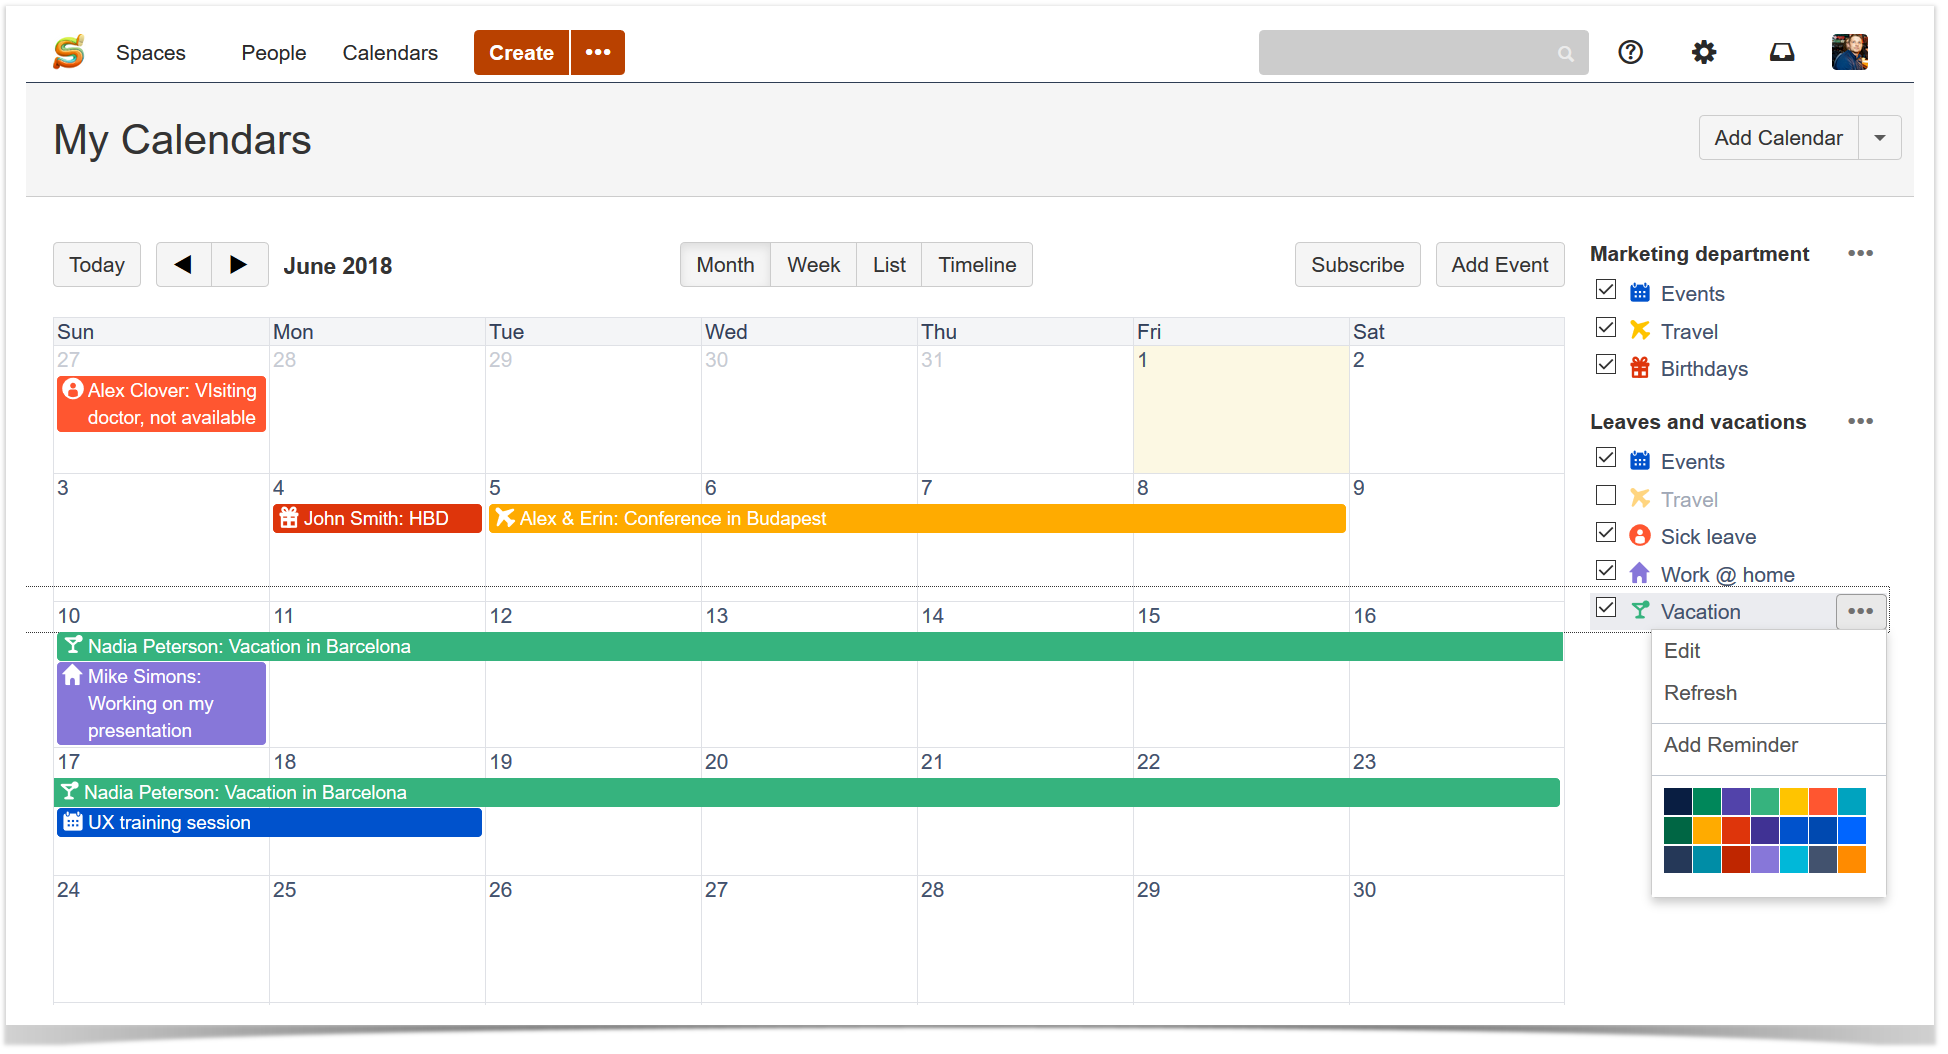Viewport: 1948px width, 1054px height.
Task: Click the notifications inbox icon
Action: click(1782, 52)
